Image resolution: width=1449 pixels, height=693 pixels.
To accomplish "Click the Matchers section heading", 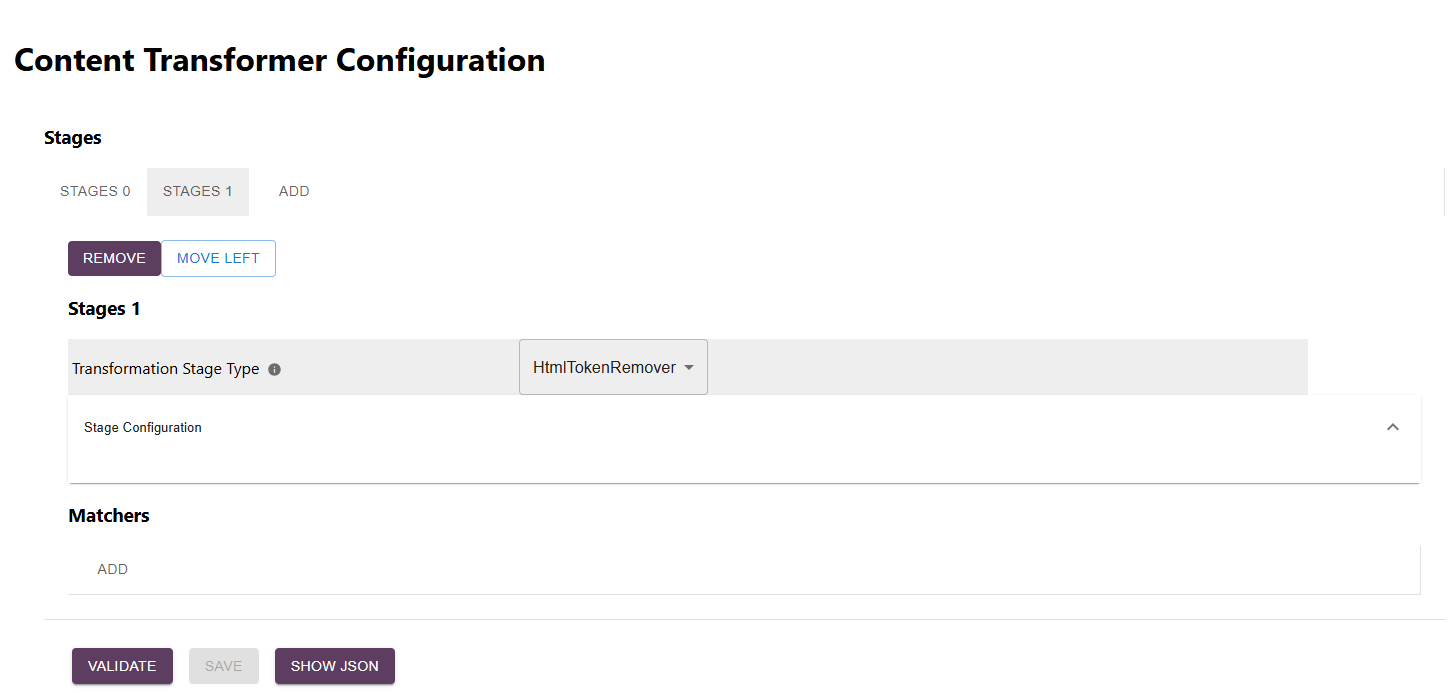I will click(109, 516).
